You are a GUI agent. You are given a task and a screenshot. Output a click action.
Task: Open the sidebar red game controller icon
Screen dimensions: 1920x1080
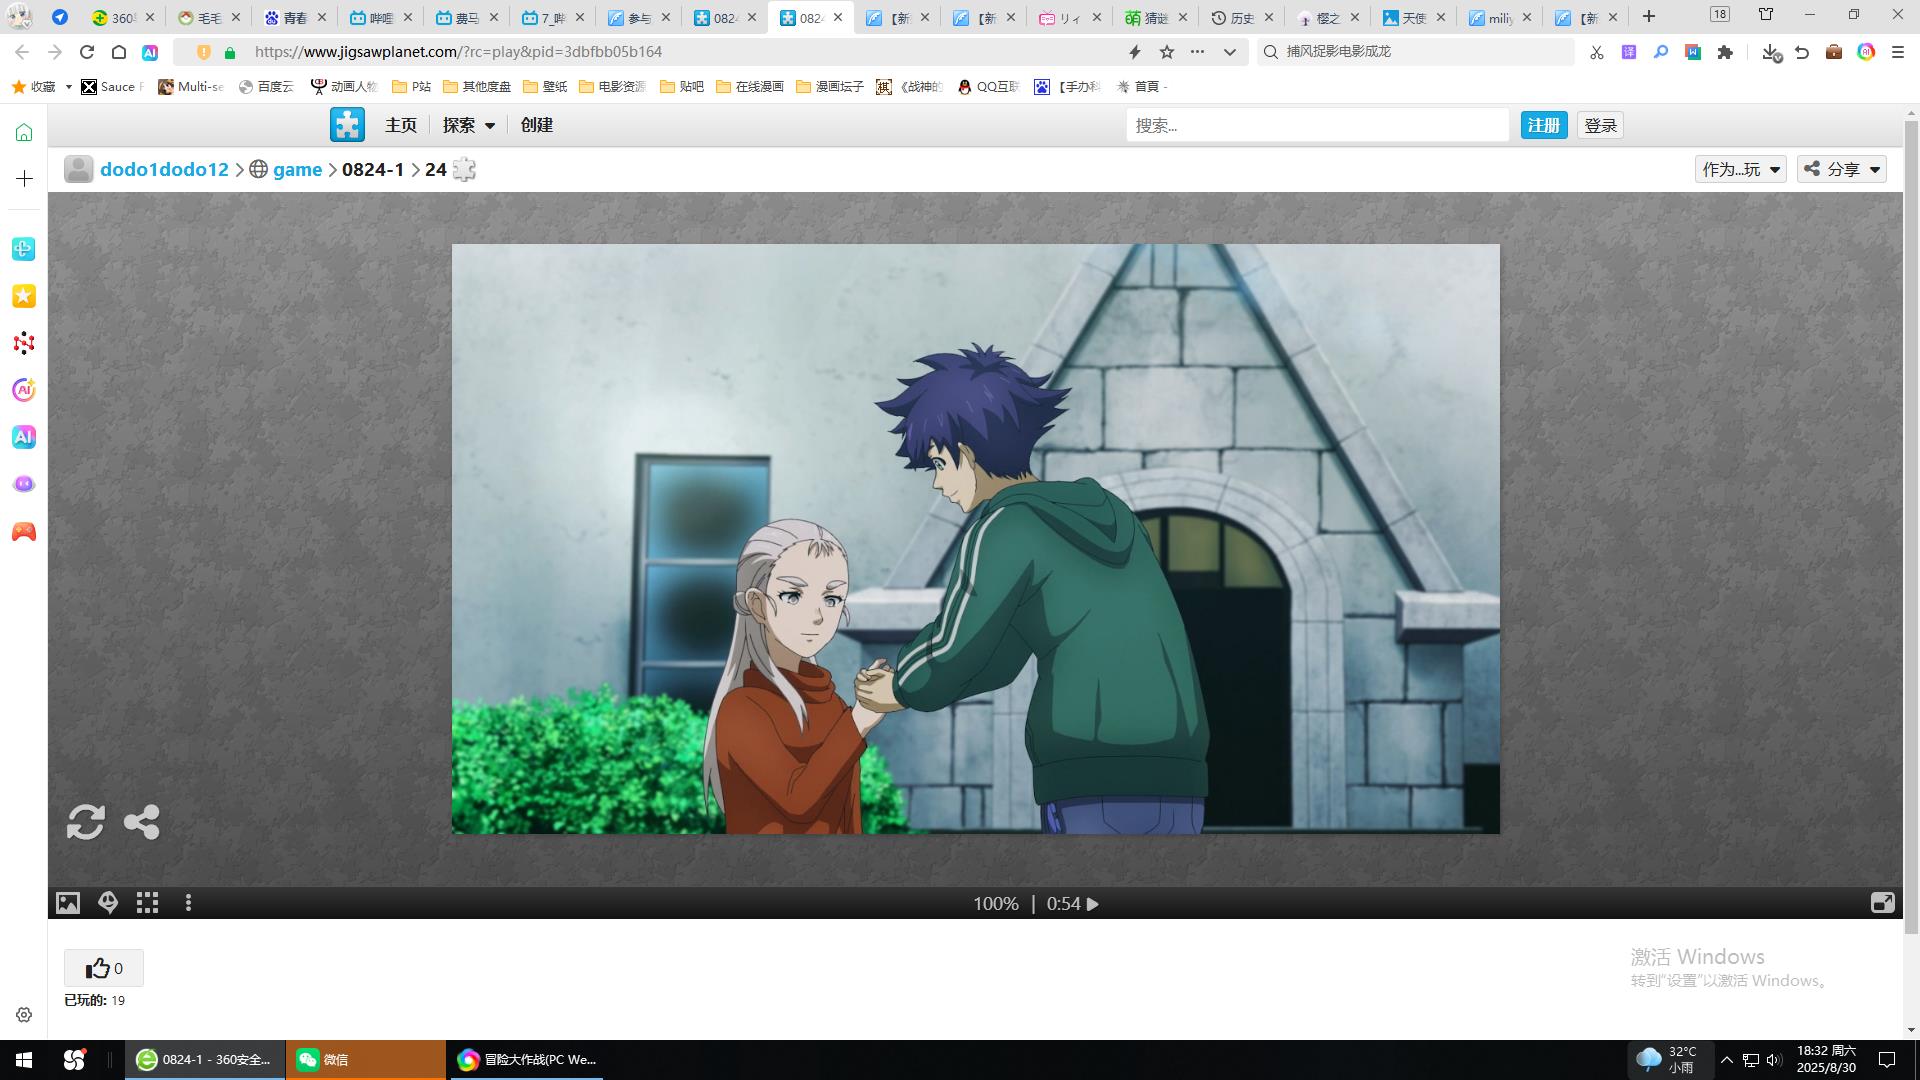pyautogui.click(x=24, y=532)
